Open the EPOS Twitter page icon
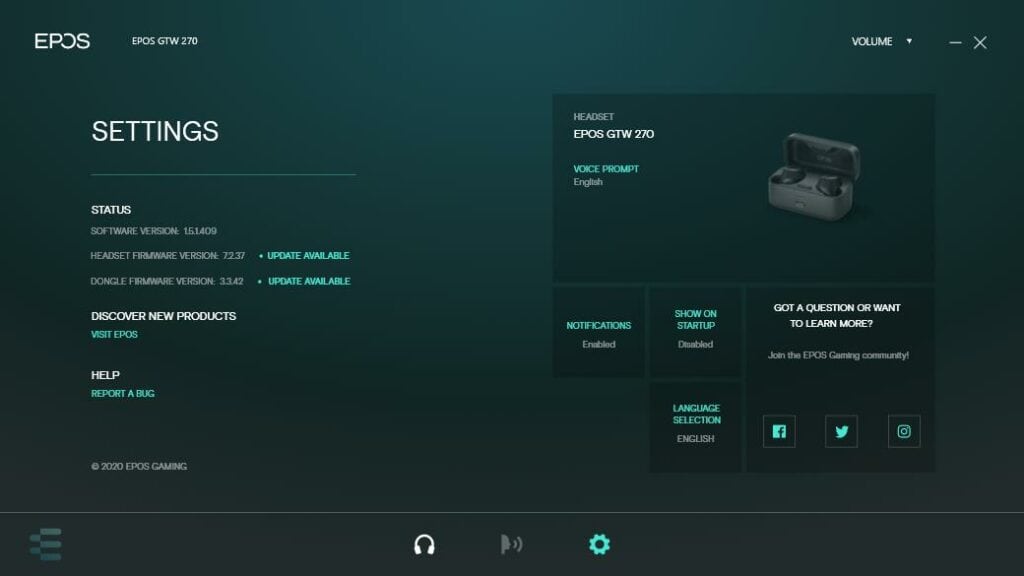Screen dimensions: 1024x576 (x=841, y=431)
